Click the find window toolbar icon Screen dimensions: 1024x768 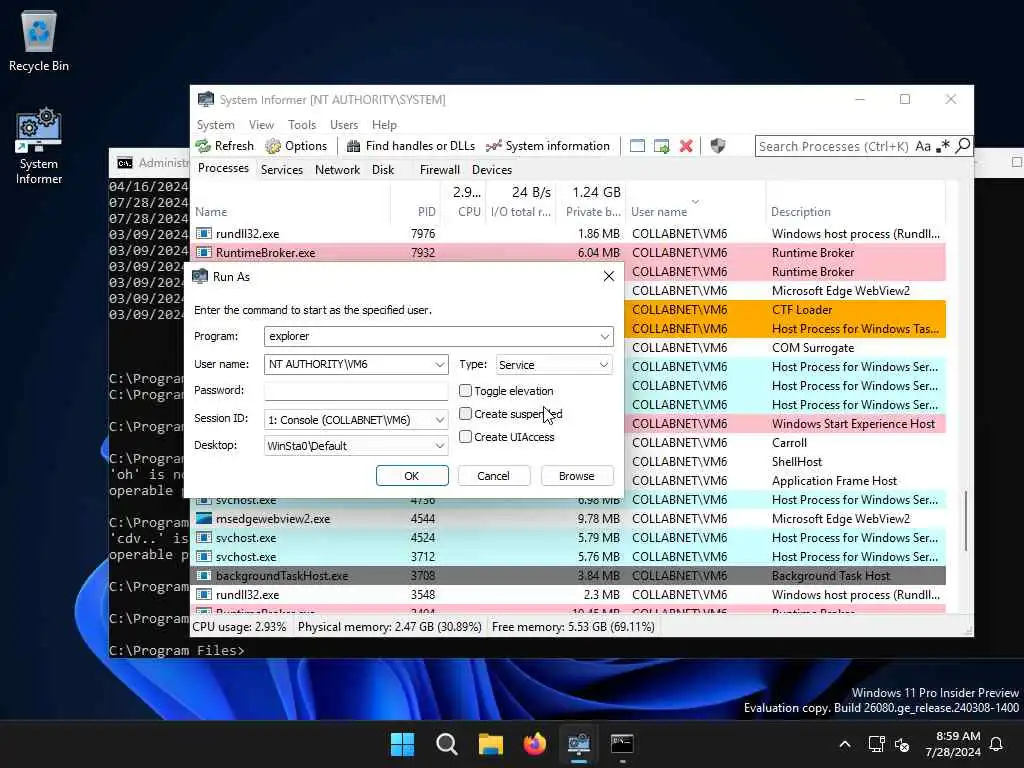637,146
